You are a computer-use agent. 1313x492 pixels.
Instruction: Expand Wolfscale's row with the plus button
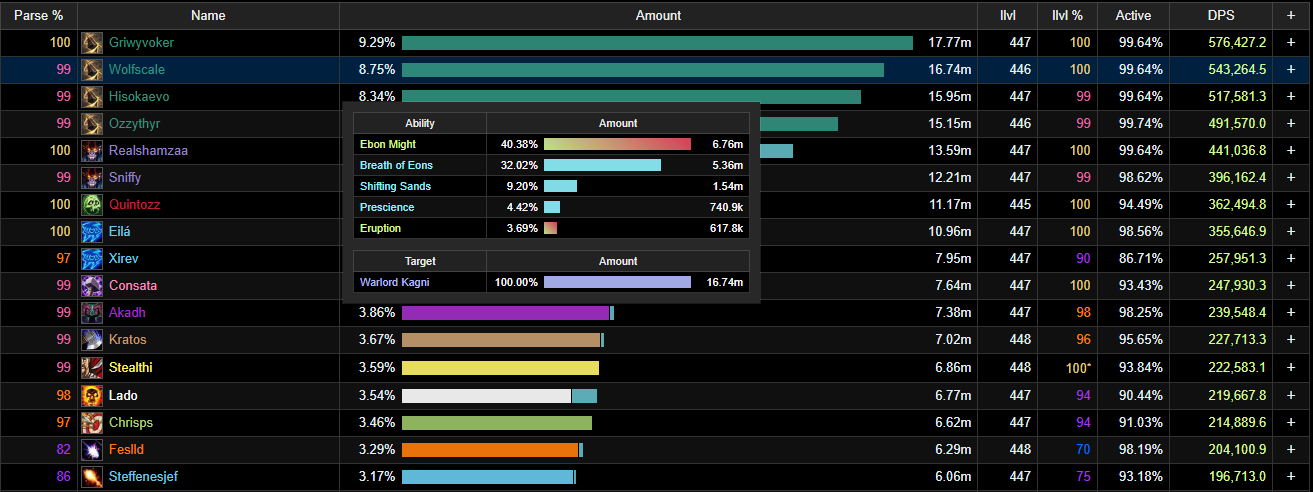1291,70
